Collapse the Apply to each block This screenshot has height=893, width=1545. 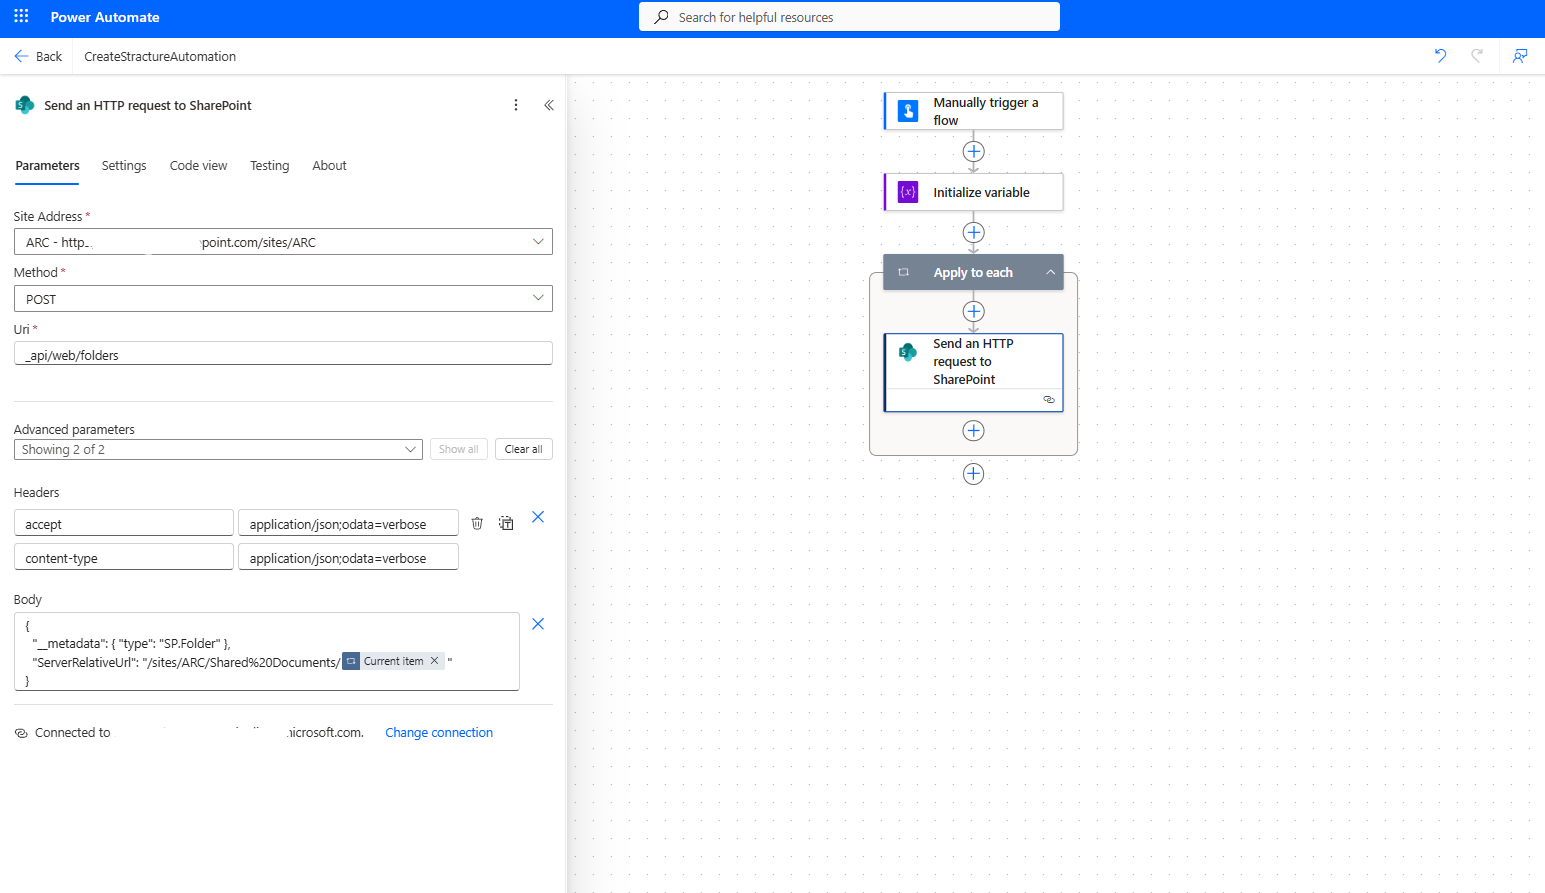(1050, 273)
